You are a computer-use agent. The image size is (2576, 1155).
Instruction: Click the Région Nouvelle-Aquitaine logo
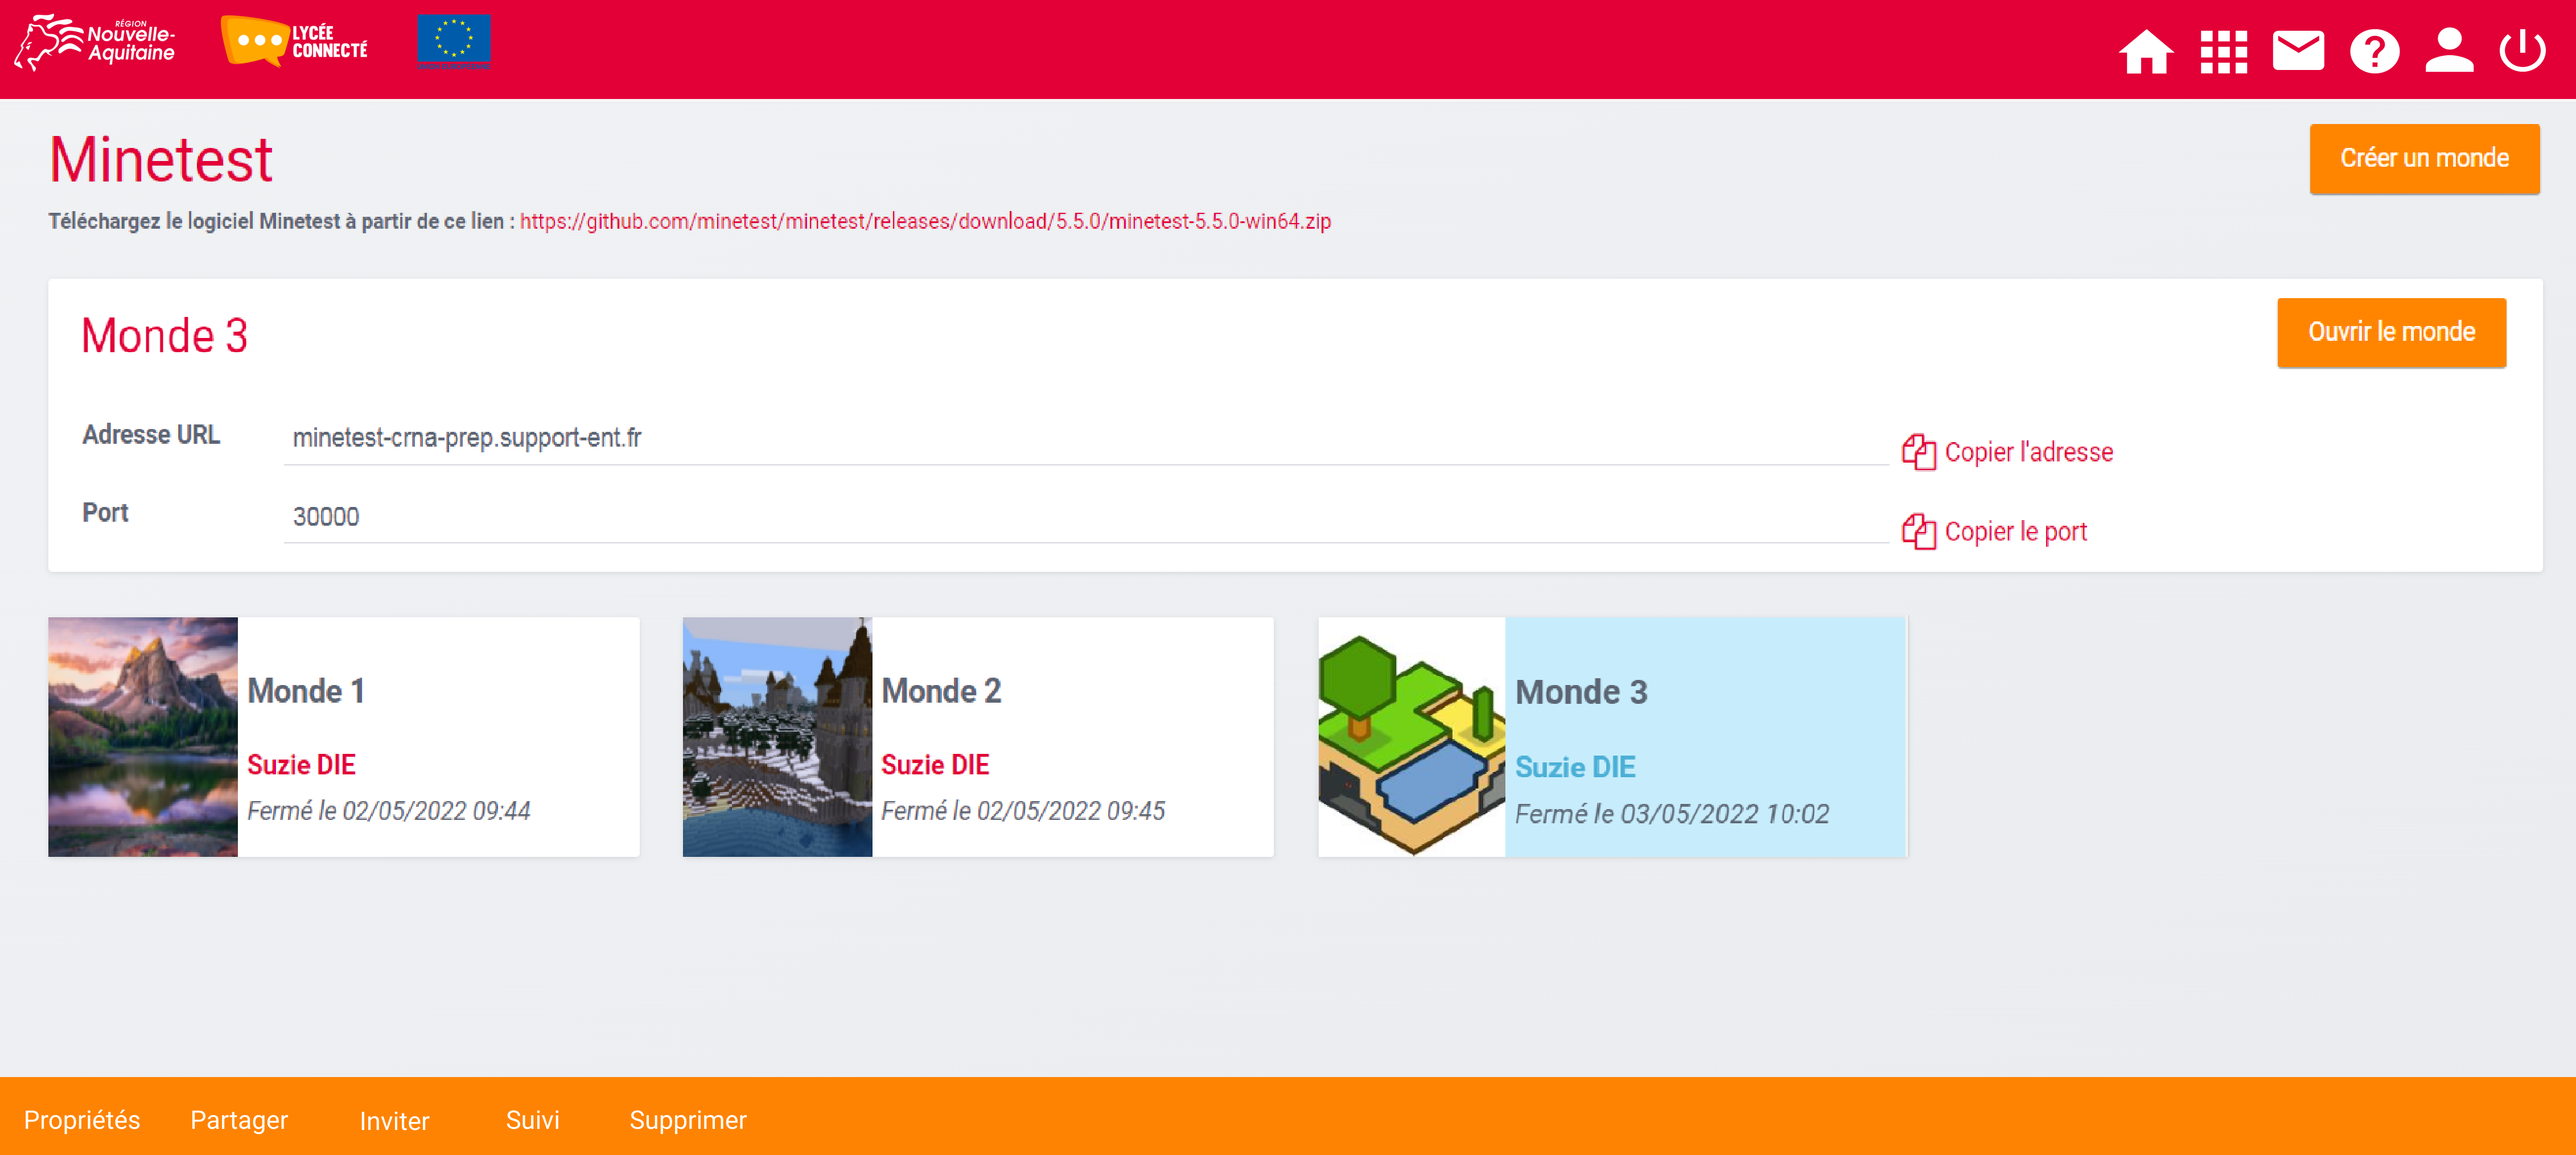[96, 42]
